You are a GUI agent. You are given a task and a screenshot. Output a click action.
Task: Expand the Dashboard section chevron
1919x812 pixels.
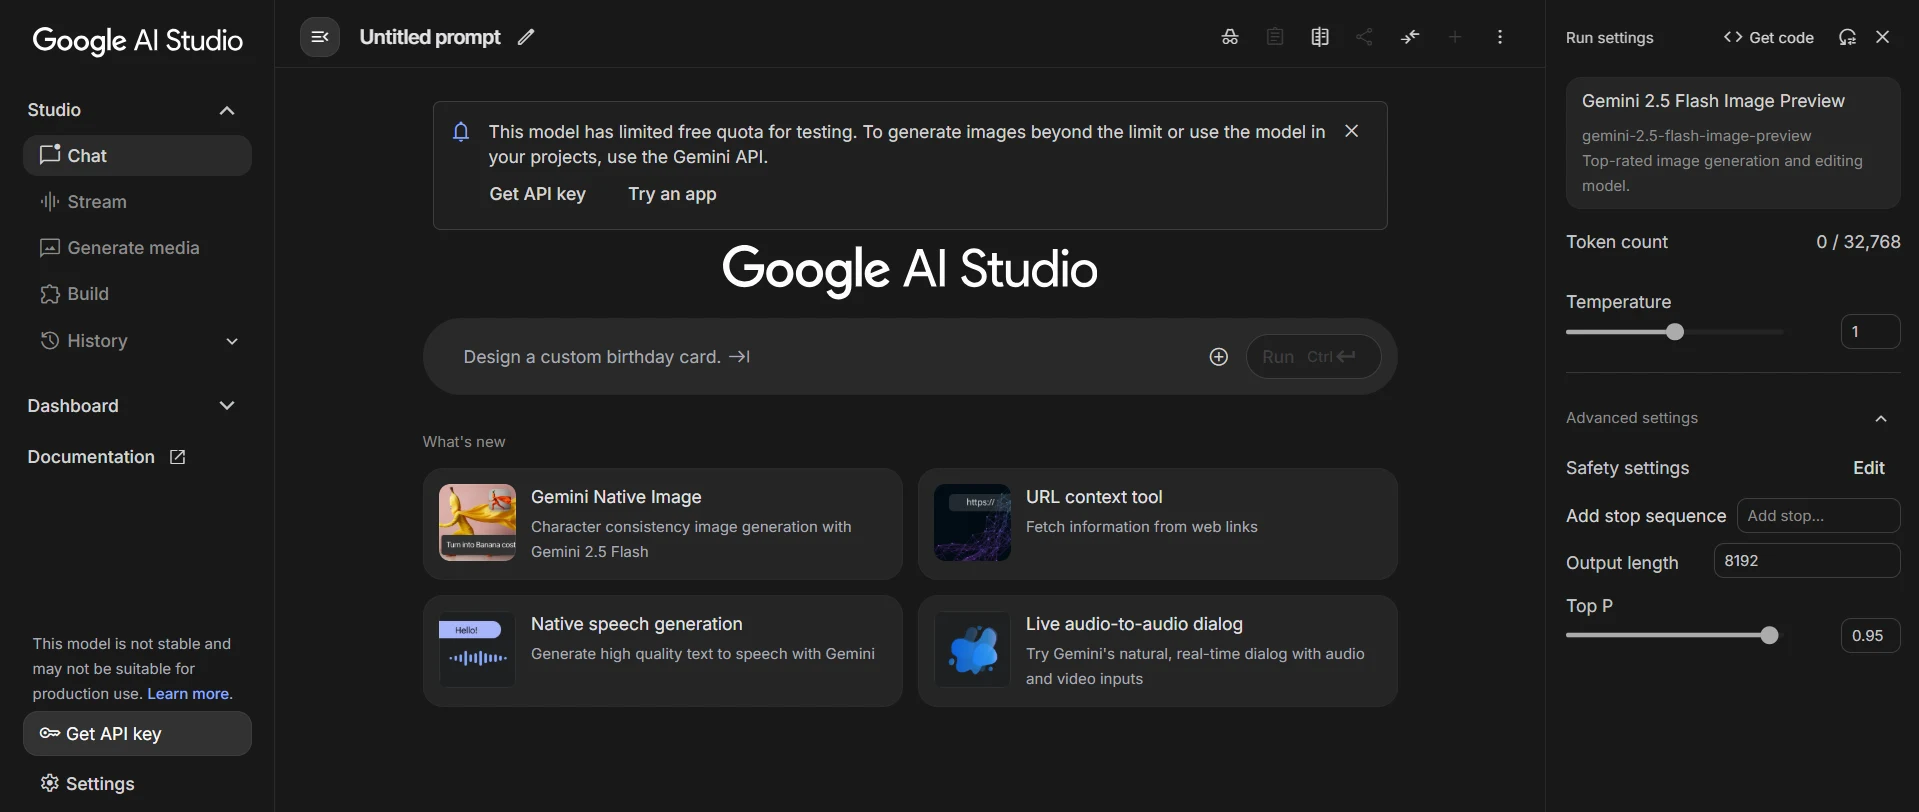point(227,406)
